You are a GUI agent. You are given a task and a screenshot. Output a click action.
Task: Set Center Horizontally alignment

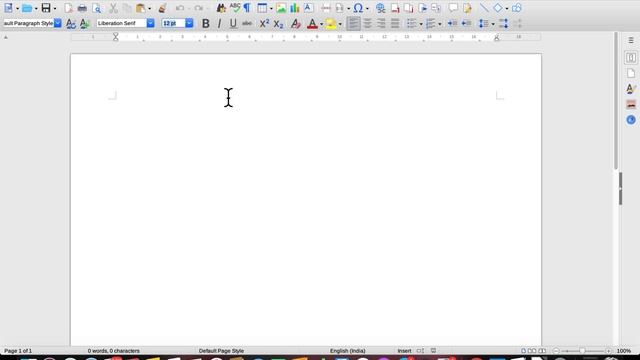point(367,24)
